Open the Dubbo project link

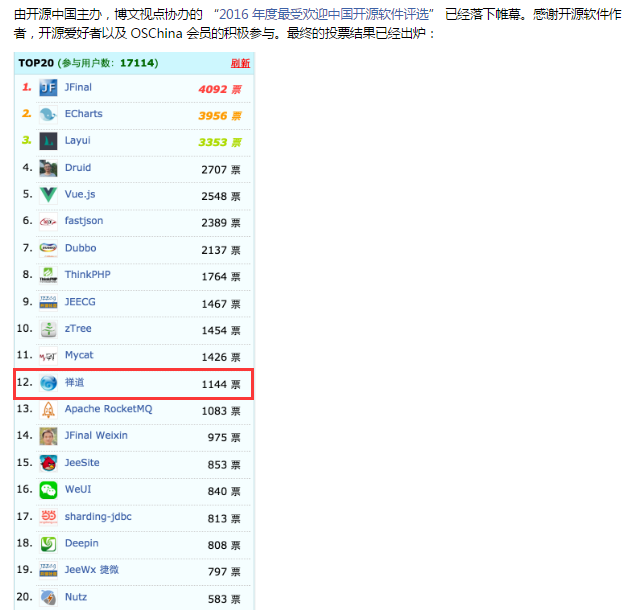(x=81, y=248)
